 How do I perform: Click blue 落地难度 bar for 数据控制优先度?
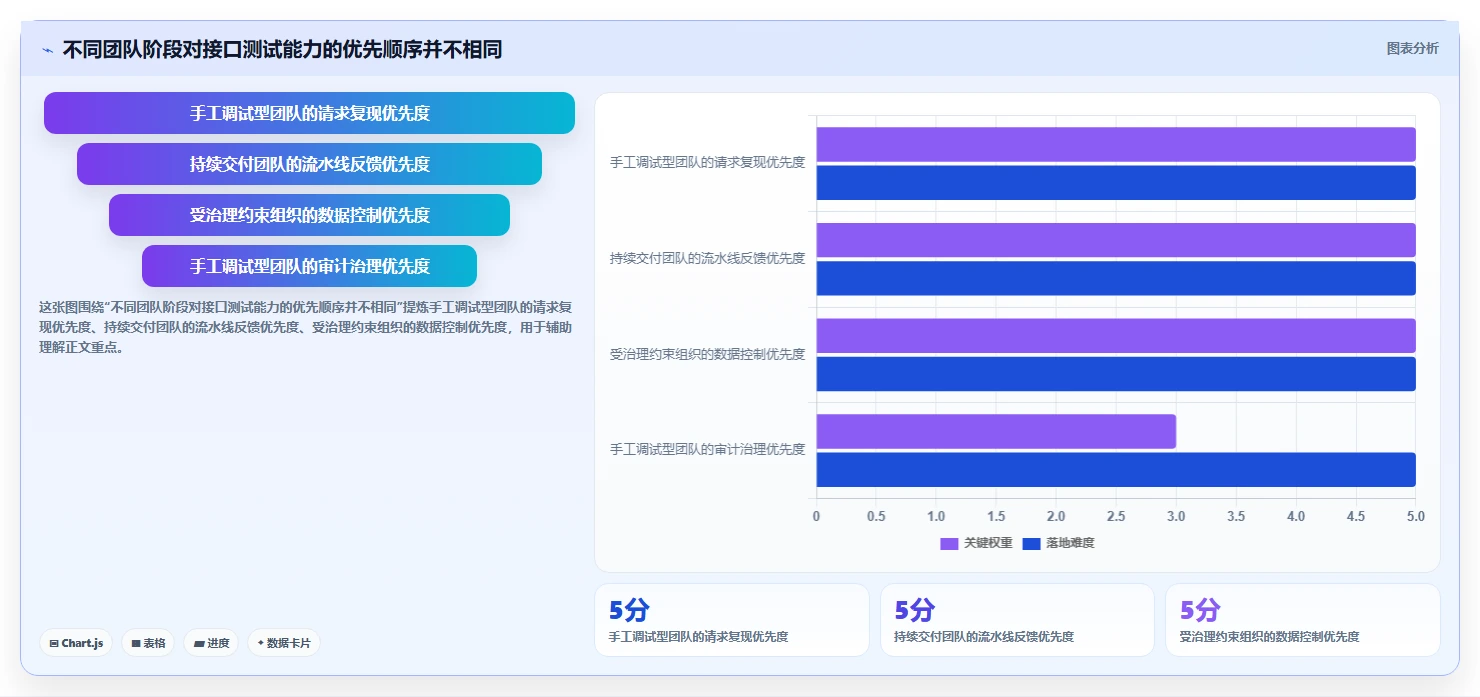click(x=1116, y=374)
